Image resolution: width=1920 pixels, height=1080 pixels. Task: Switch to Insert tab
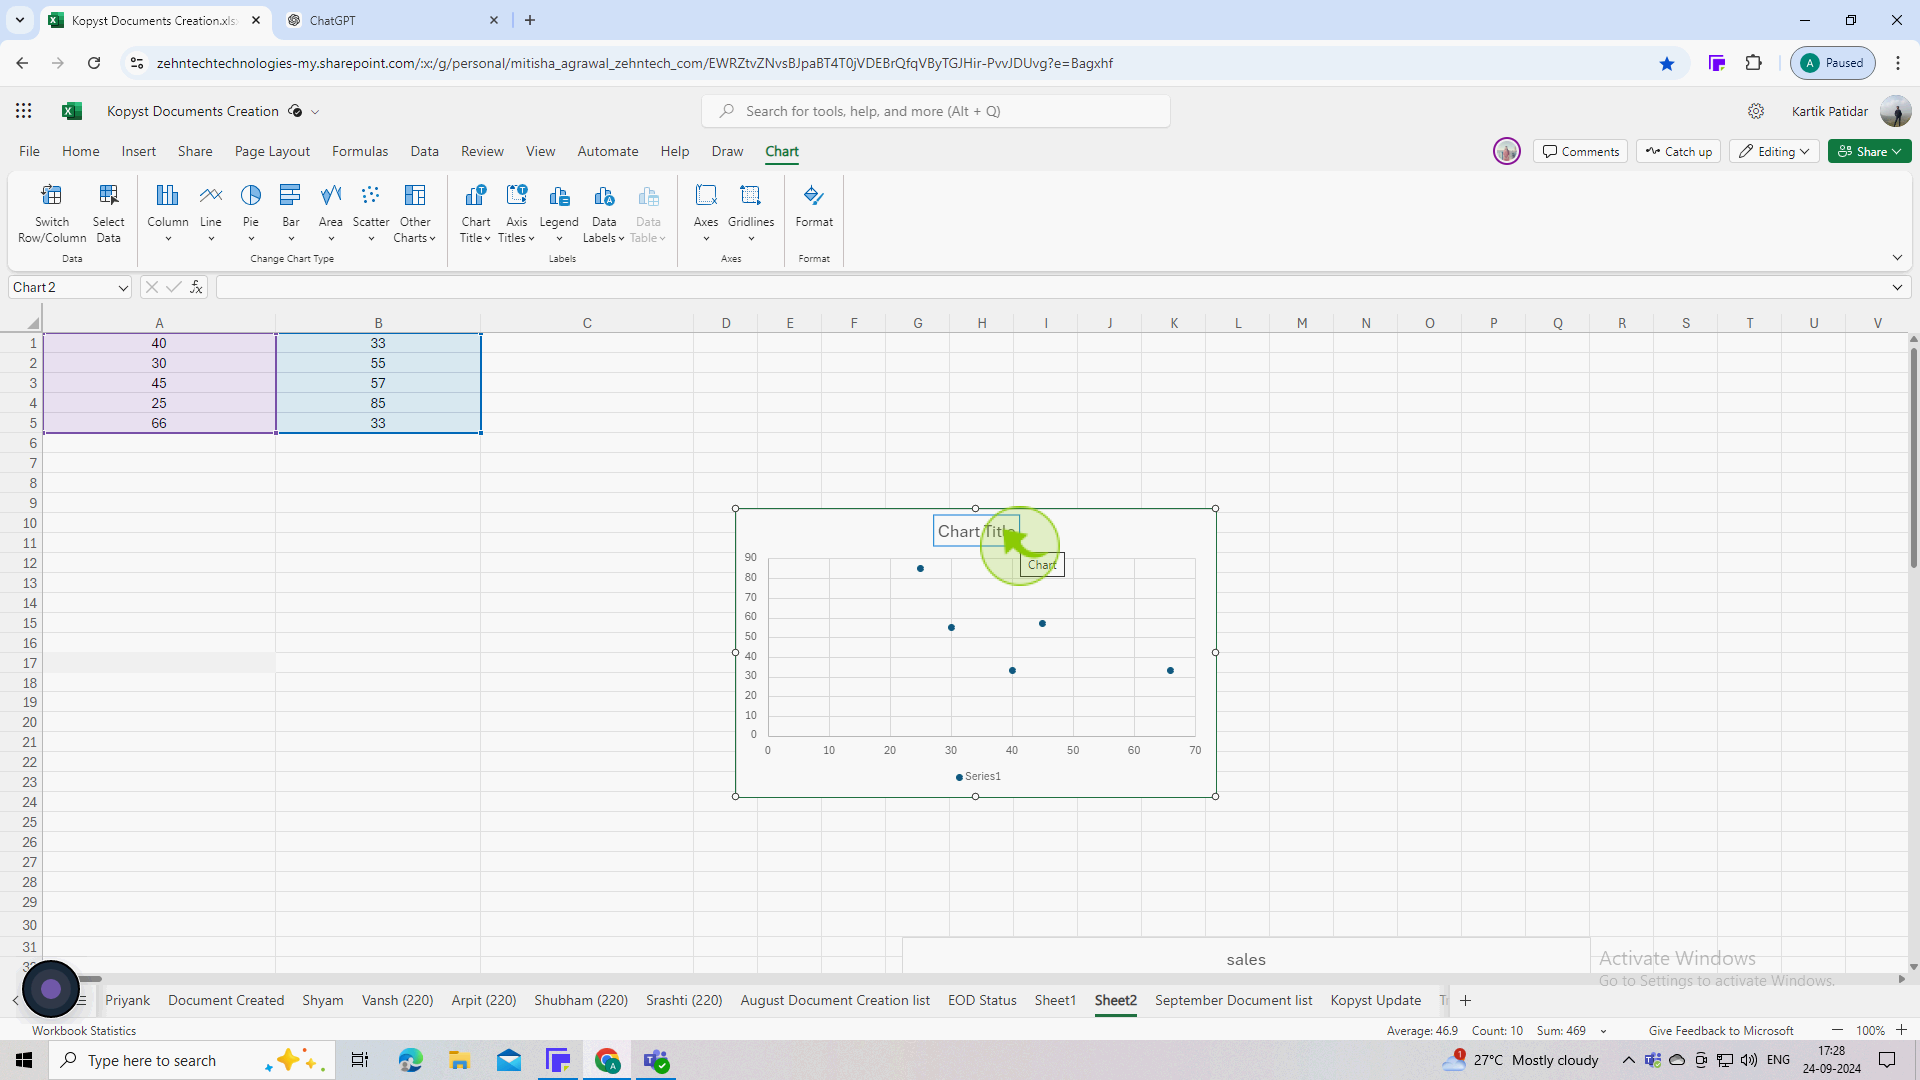point(139,151)
